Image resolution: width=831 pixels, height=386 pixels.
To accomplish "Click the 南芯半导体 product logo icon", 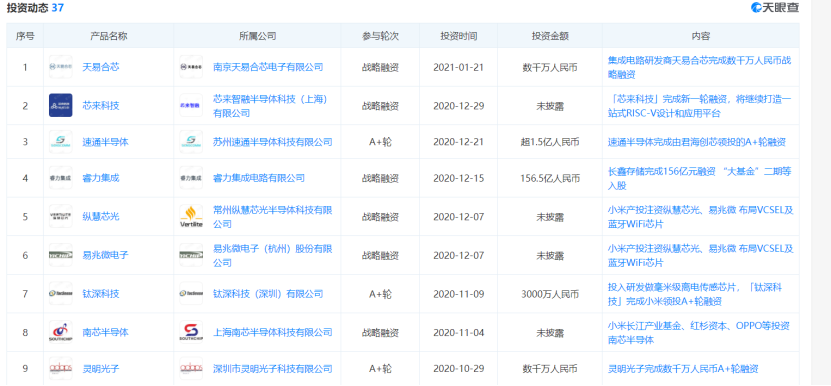I will coord(60,332).
